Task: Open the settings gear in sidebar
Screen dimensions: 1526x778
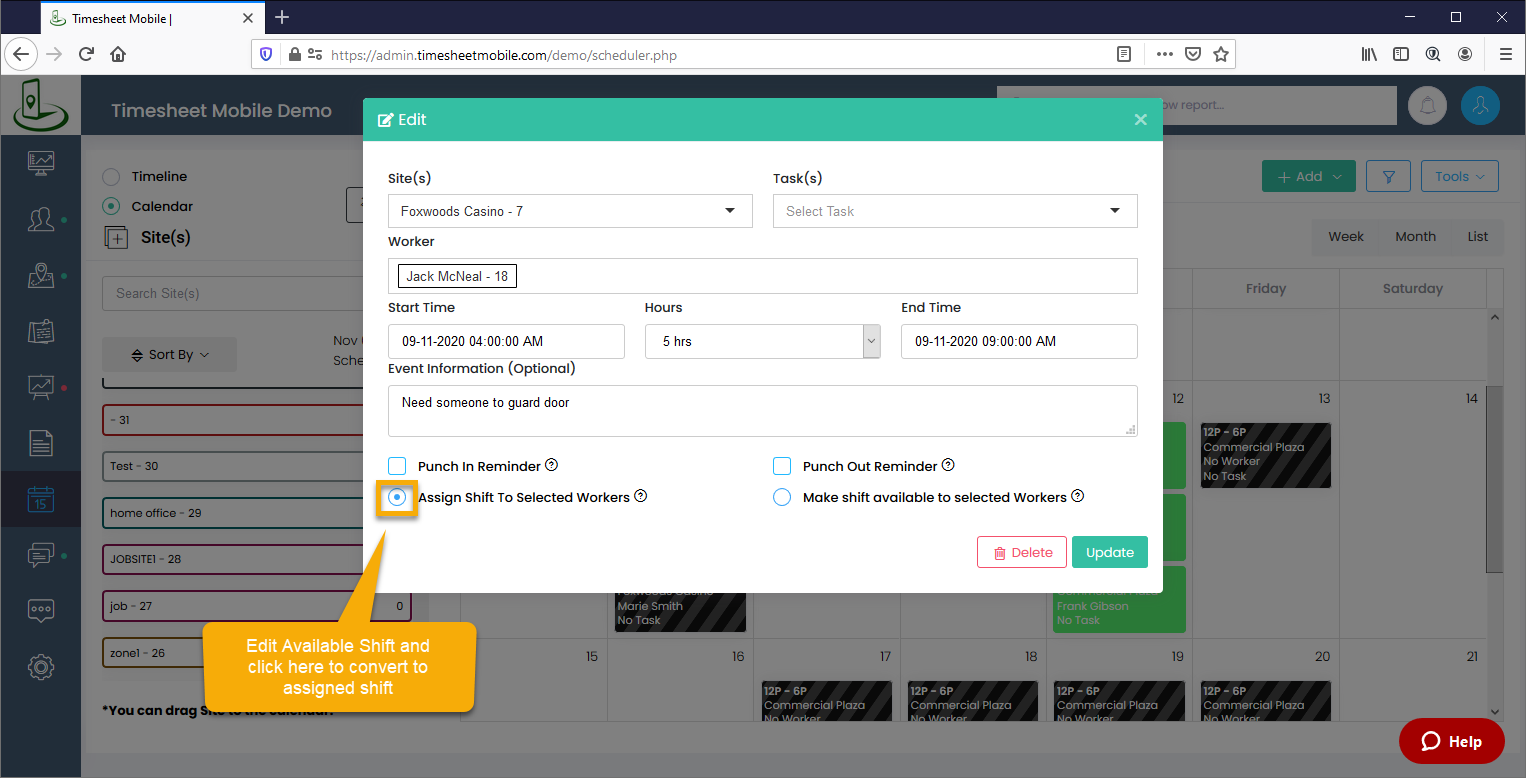Action: coord(41,667)
